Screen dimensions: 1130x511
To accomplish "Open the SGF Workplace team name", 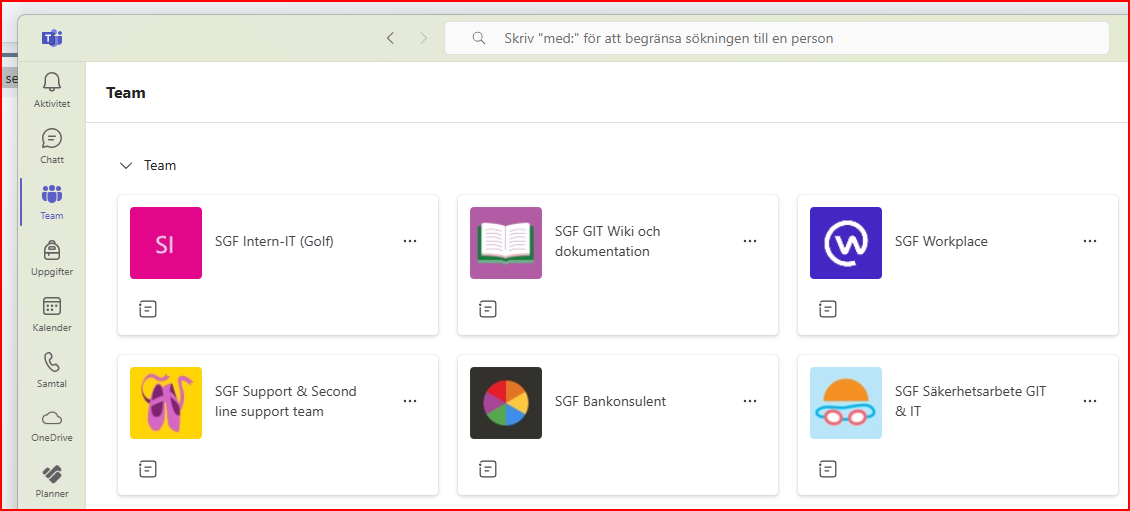I will tap(941, 242).
